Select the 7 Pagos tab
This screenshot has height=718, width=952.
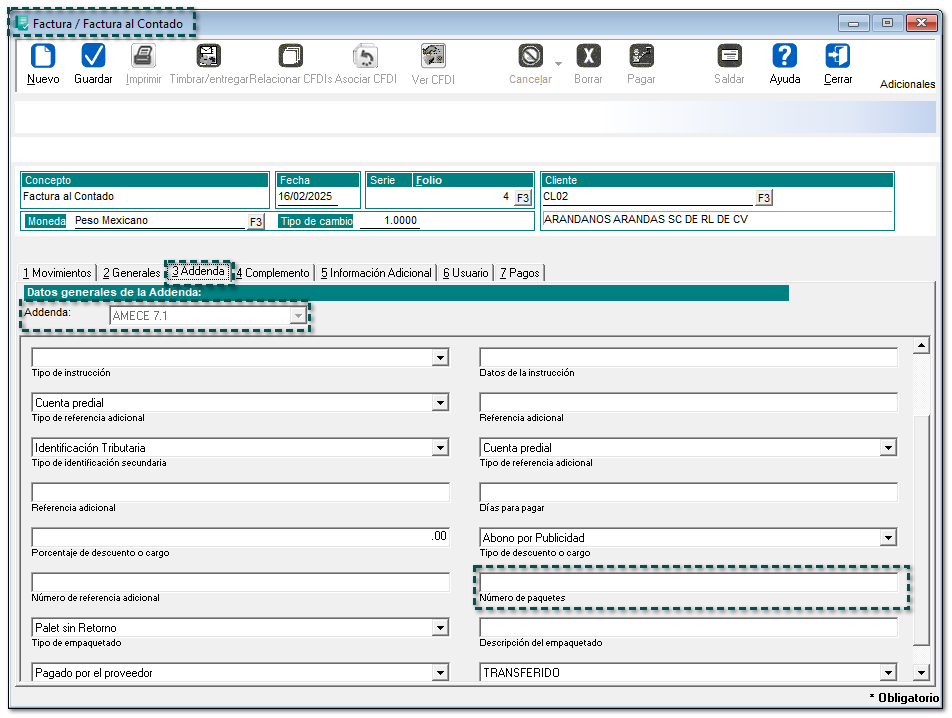[x=519, y=273]
